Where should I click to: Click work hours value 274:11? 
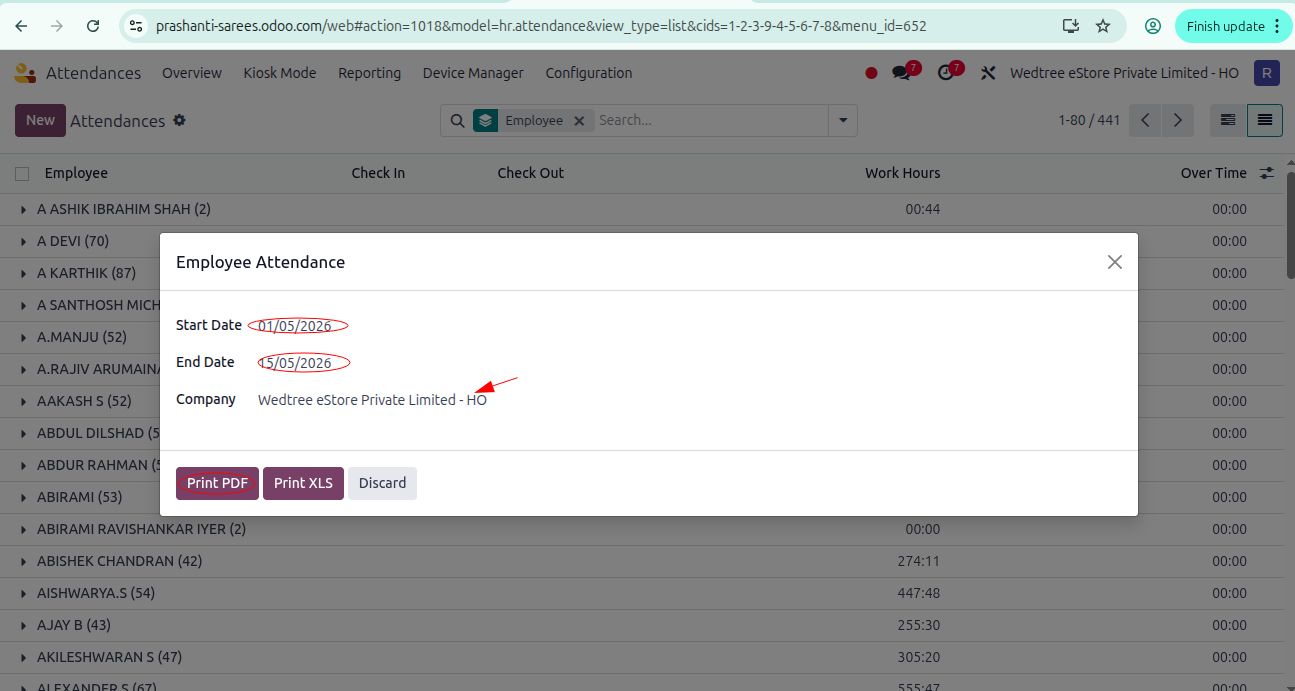(919, 561)
